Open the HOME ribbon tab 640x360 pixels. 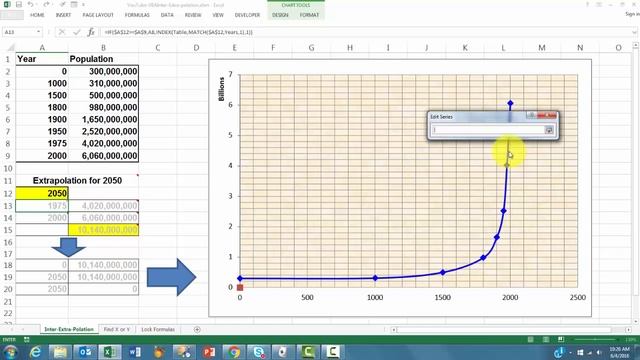37,15
